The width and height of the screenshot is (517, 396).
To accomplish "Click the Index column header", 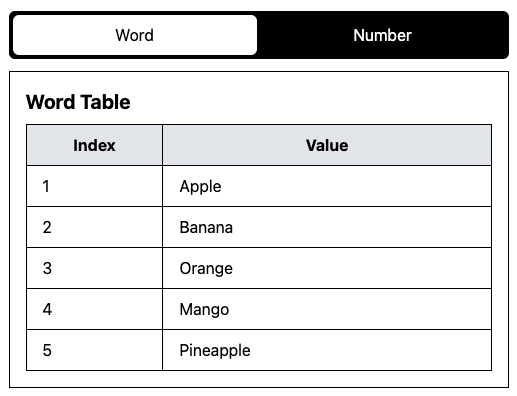I will pyautogui.click(x=94, y=145).
